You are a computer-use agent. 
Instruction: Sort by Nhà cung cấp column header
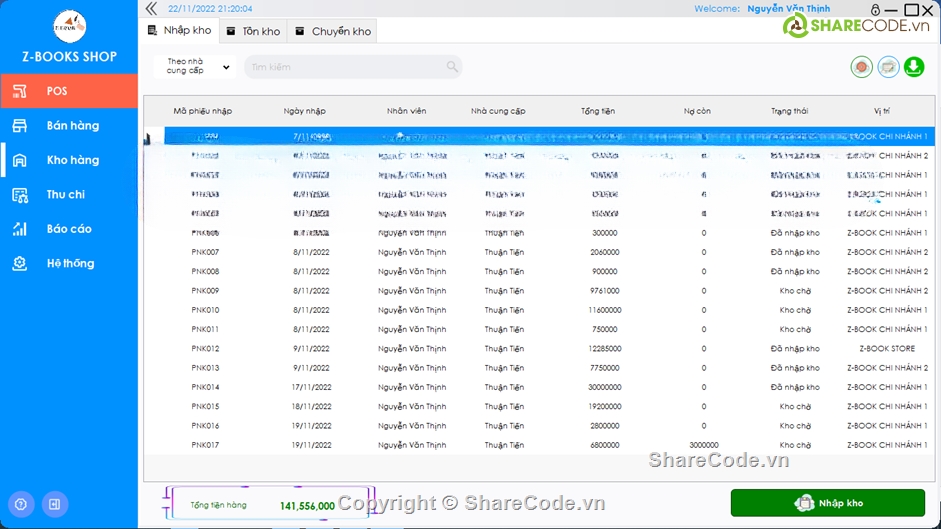click(498, 111)
